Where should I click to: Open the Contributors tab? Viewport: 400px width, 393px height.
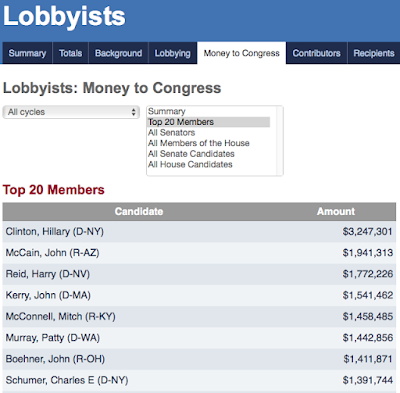coord(317,53)
